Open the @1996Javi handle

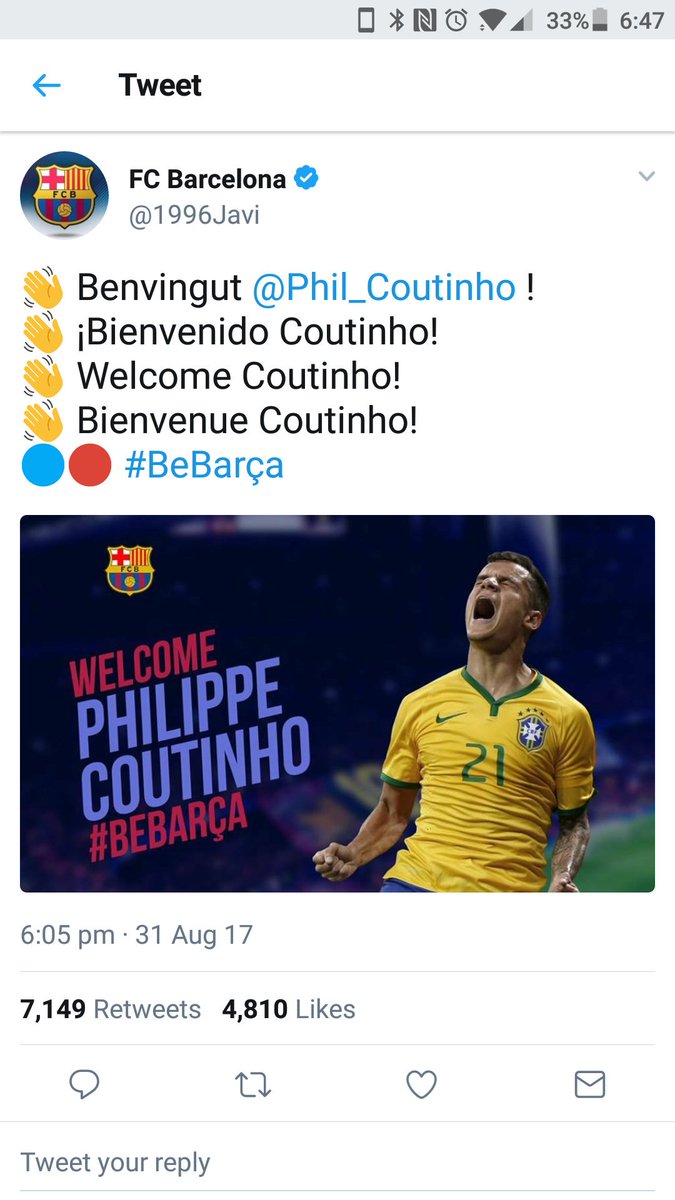(x=194, y=214)
